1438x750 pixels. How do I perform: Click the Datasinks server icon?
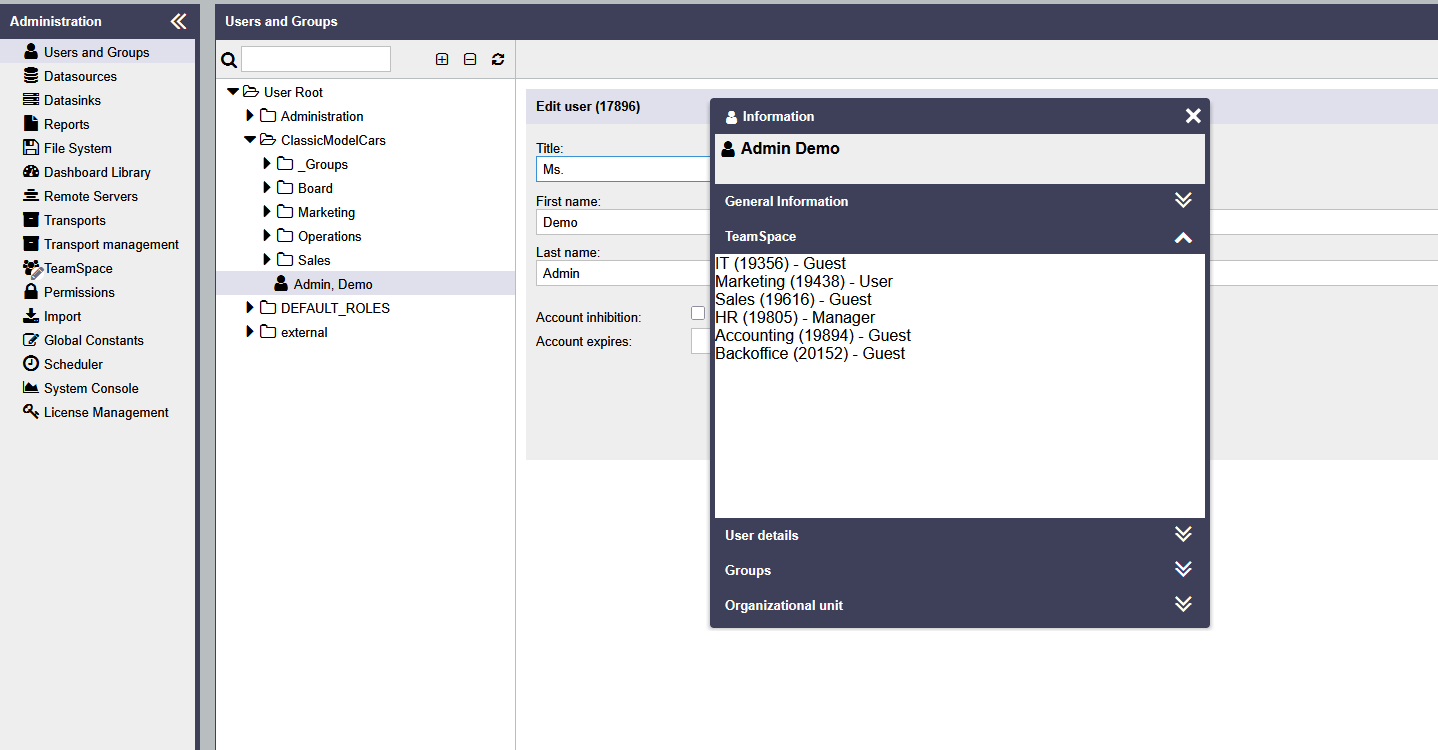(x=31, y=99)
